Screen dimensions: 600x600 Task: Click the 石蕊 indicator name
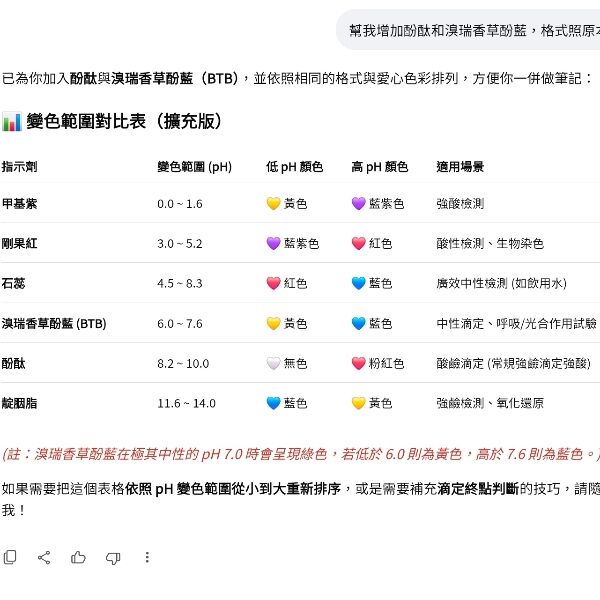click(13, 283)
